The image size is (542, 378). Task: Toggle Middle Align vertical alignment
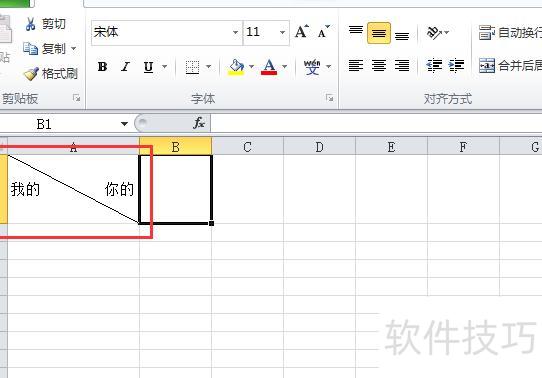point(379,33)
